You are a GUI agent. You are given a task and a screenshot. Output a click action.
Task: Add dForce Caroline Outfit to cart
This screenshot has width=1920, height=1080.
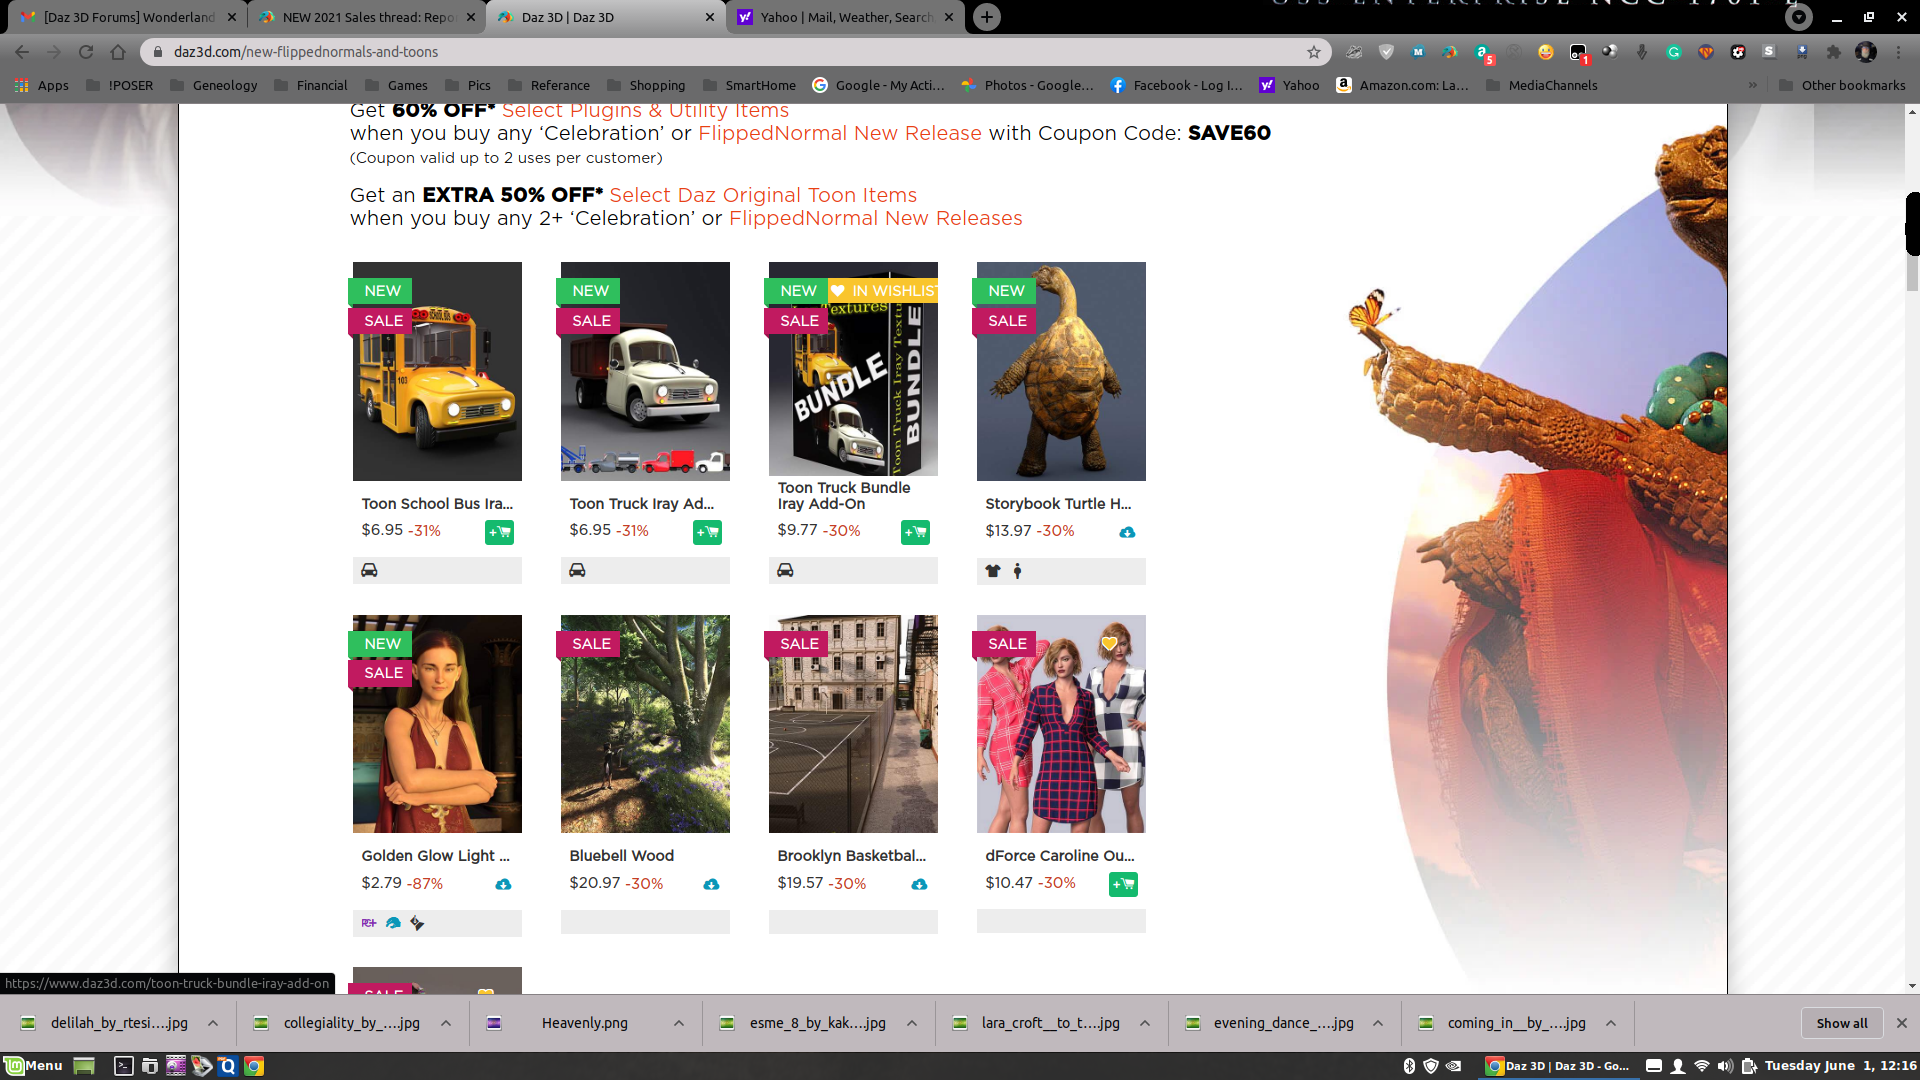[x=1123, y=884]
